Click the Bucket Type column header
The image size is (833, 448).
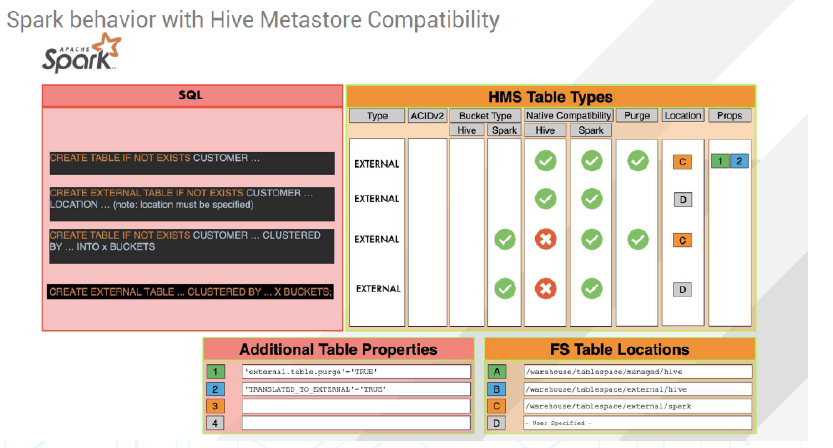pos(485,116)
